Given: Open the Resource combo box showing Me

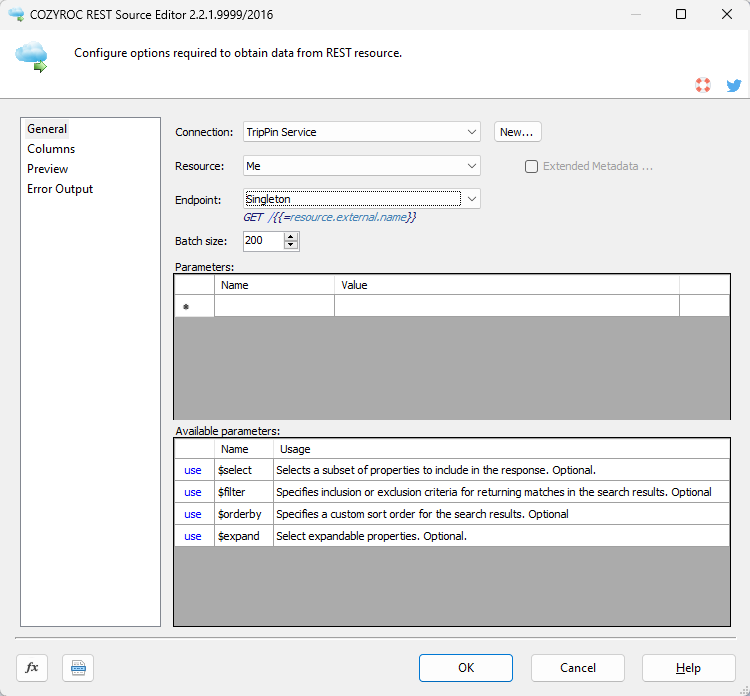Looking at the screenshot, I should tap(362, 166).
